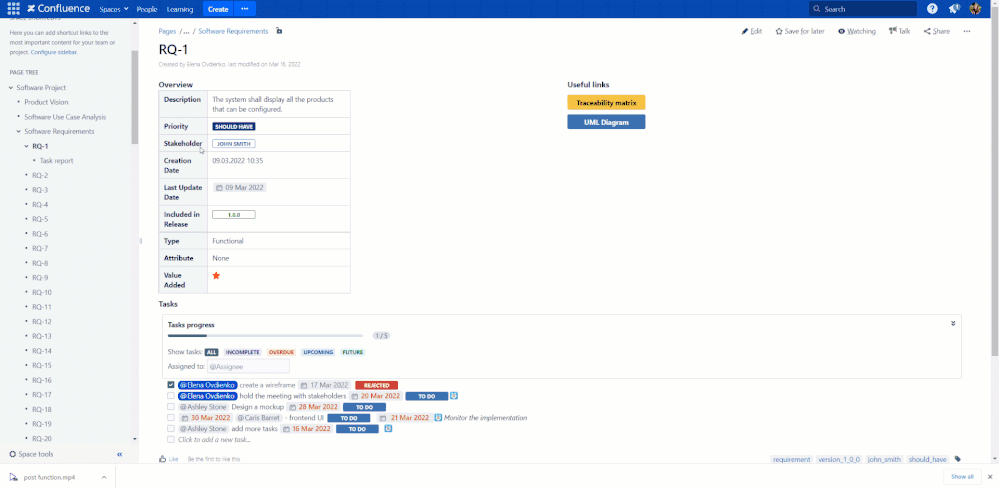Click the Traceability matrix button
Screen dimensions: 999x490
pyautogui.click(x=606, y=103)
